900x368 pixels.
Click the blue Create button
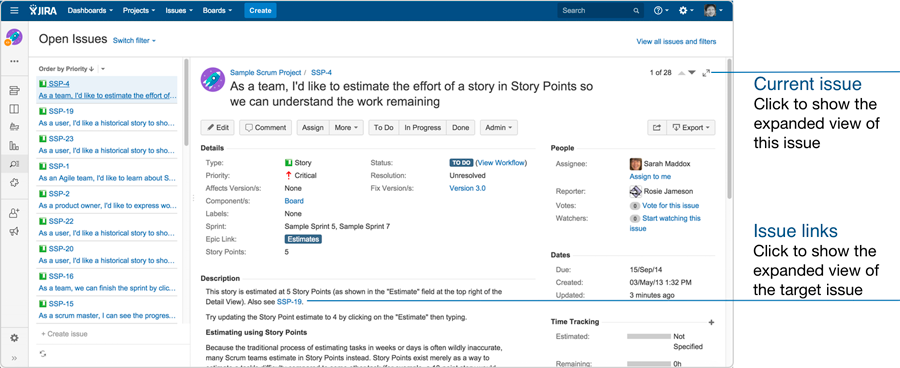click(260, 10)
